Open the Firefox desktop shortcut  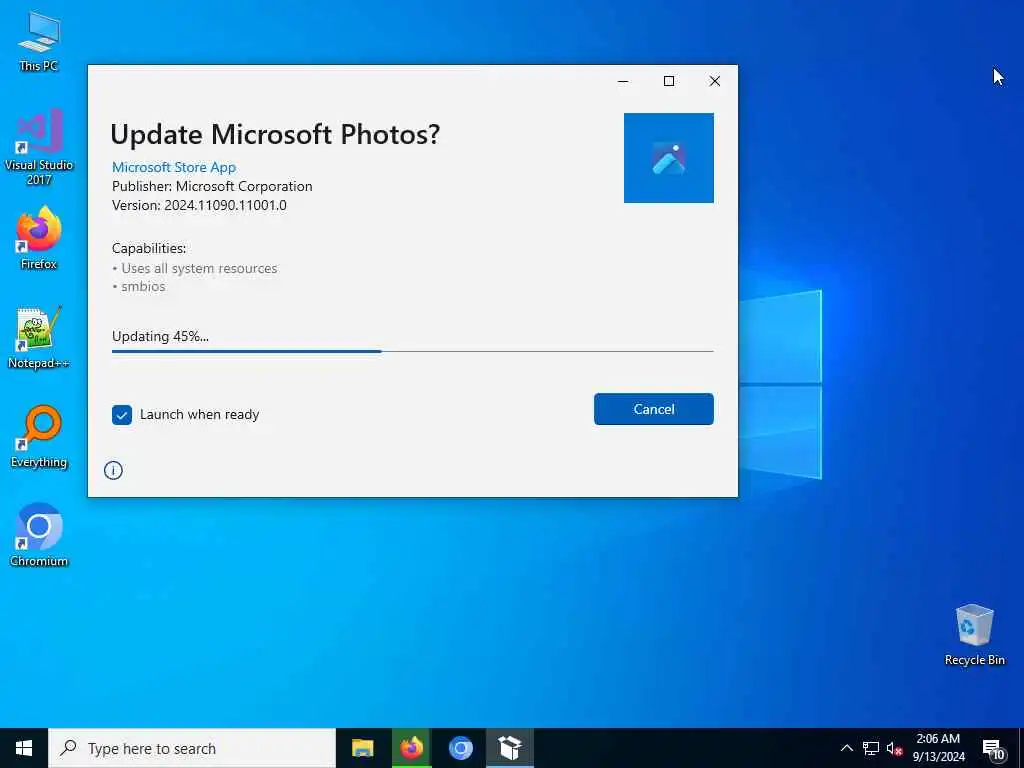(39, 238)
